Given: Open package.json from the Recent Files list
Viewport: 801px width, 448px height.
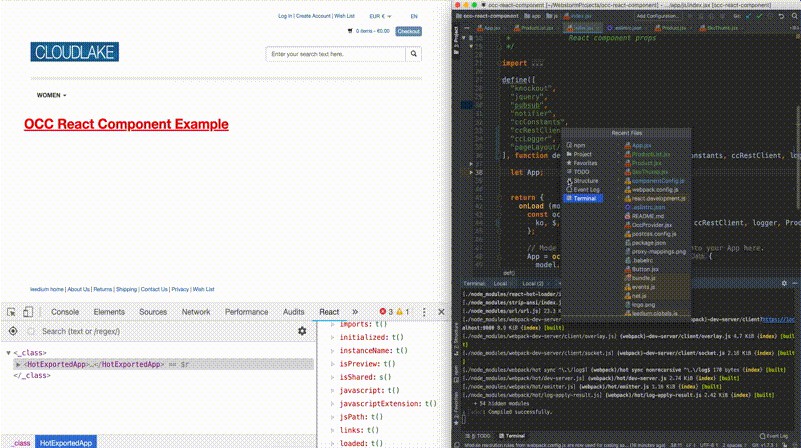Looking at the screenshot, I should [x=646, y=243].
